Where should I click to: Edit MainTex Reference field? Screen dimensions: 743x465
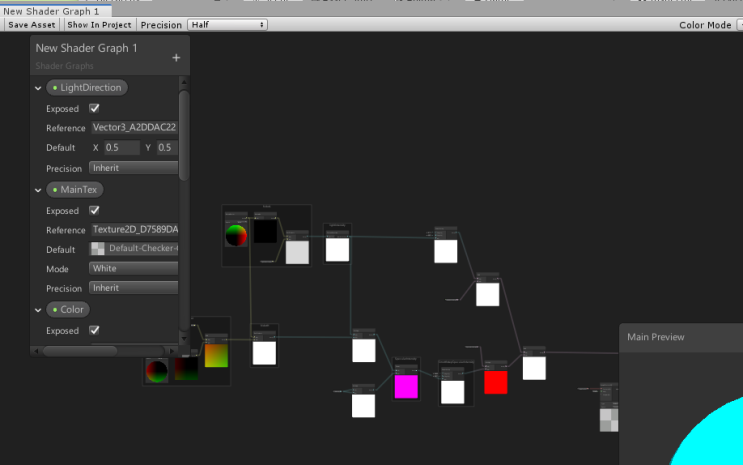tap(134, 229)
